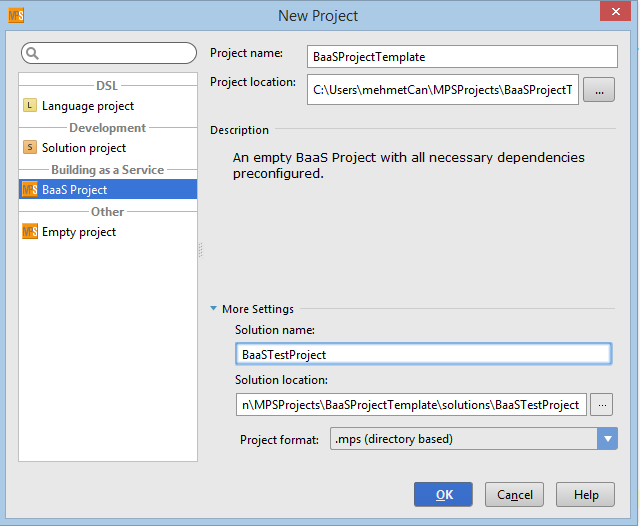Close the New Project dialog
The height and width of the screenshot is (526, 640).
(x=614, y=12)
